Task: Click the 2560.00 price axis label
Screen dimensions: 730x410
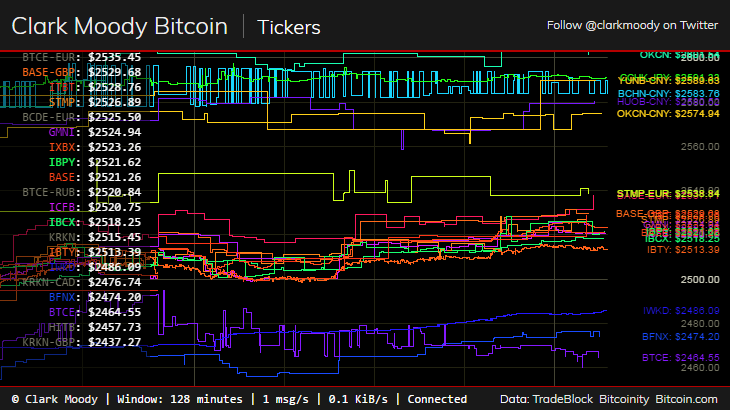Action: 700,147
